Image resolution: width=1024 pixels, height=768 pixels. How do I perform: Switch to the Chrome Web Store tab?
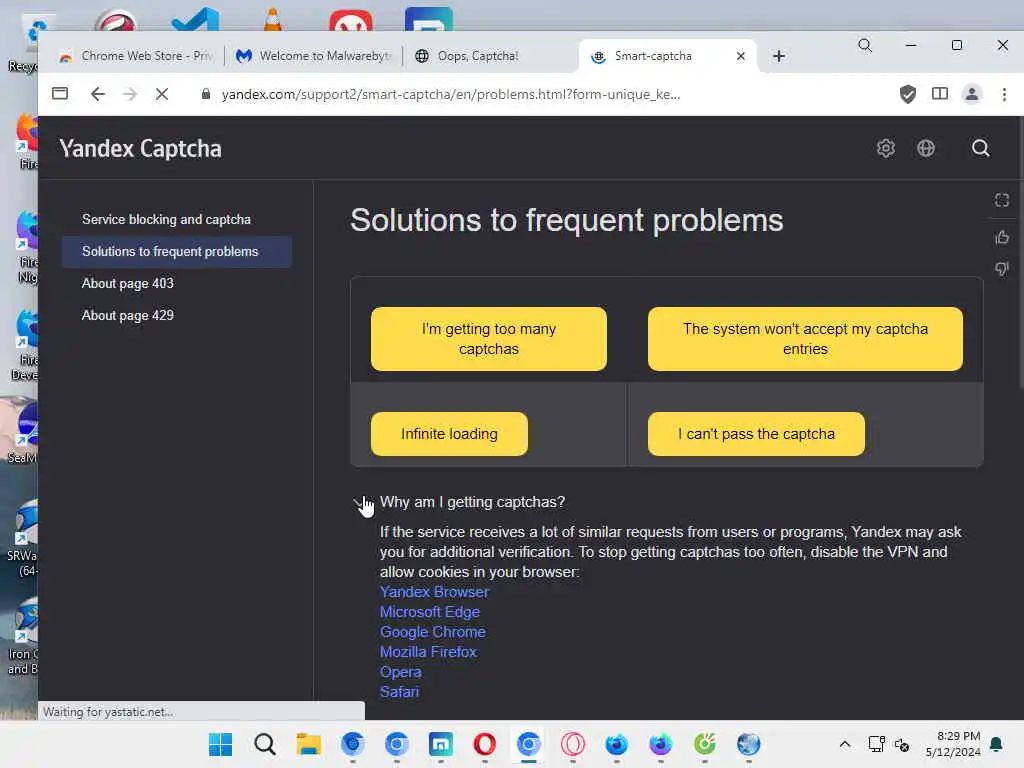(135, 56)
